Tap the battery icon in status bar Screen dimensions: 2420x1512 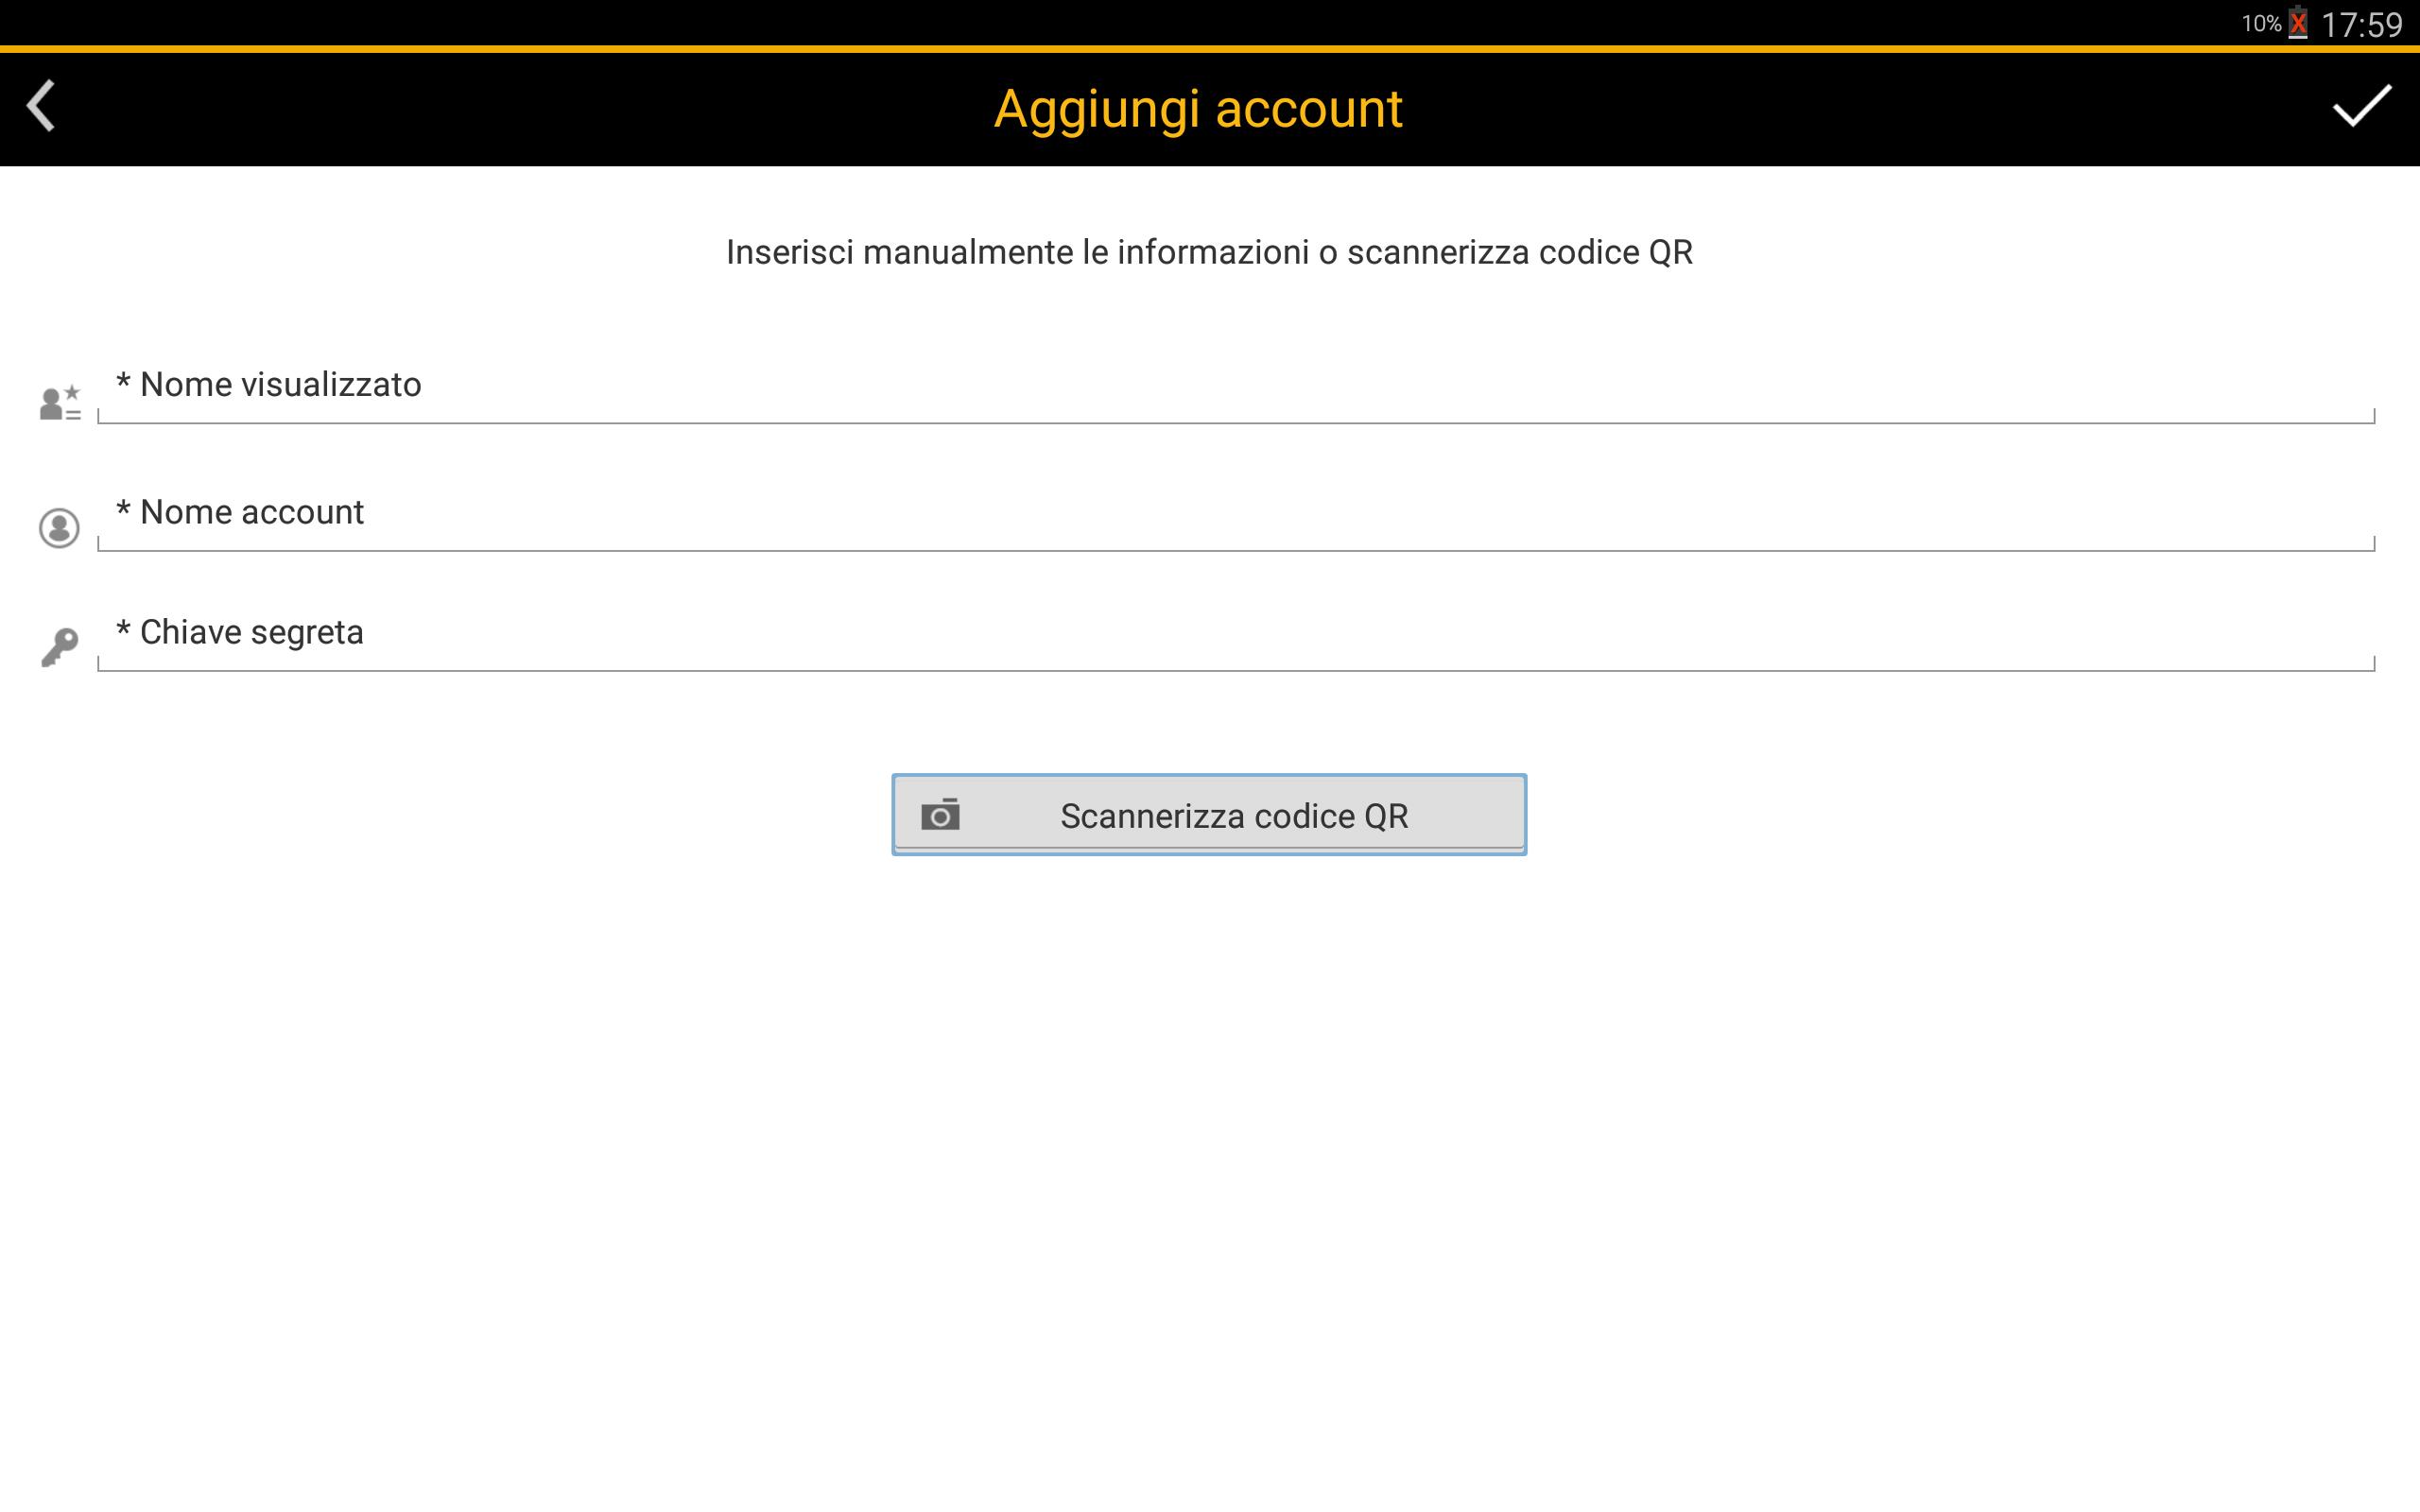click(2298, 23)
